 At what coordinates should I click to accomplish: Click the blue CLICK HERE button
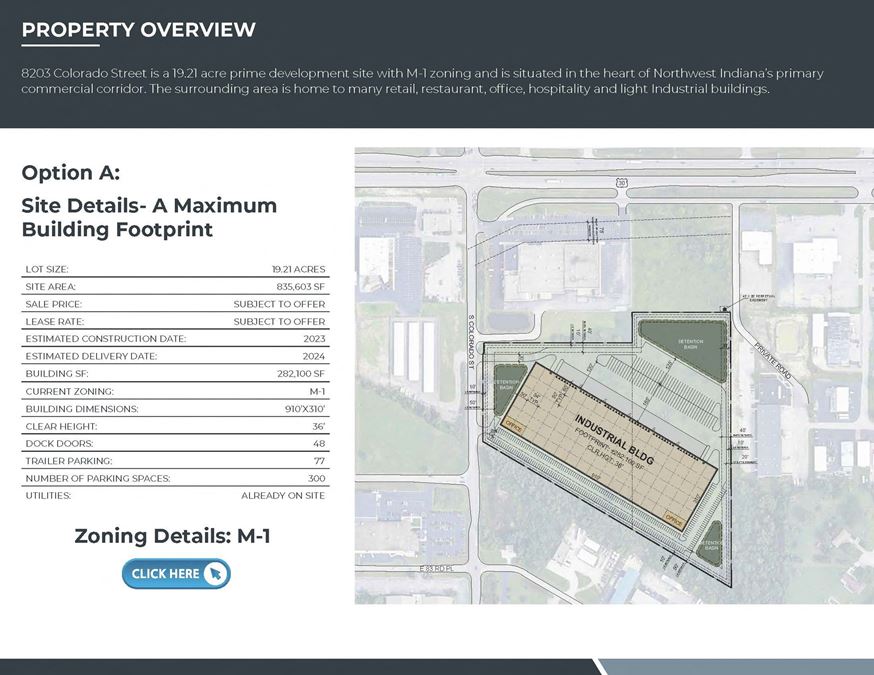tap(176, 574)
